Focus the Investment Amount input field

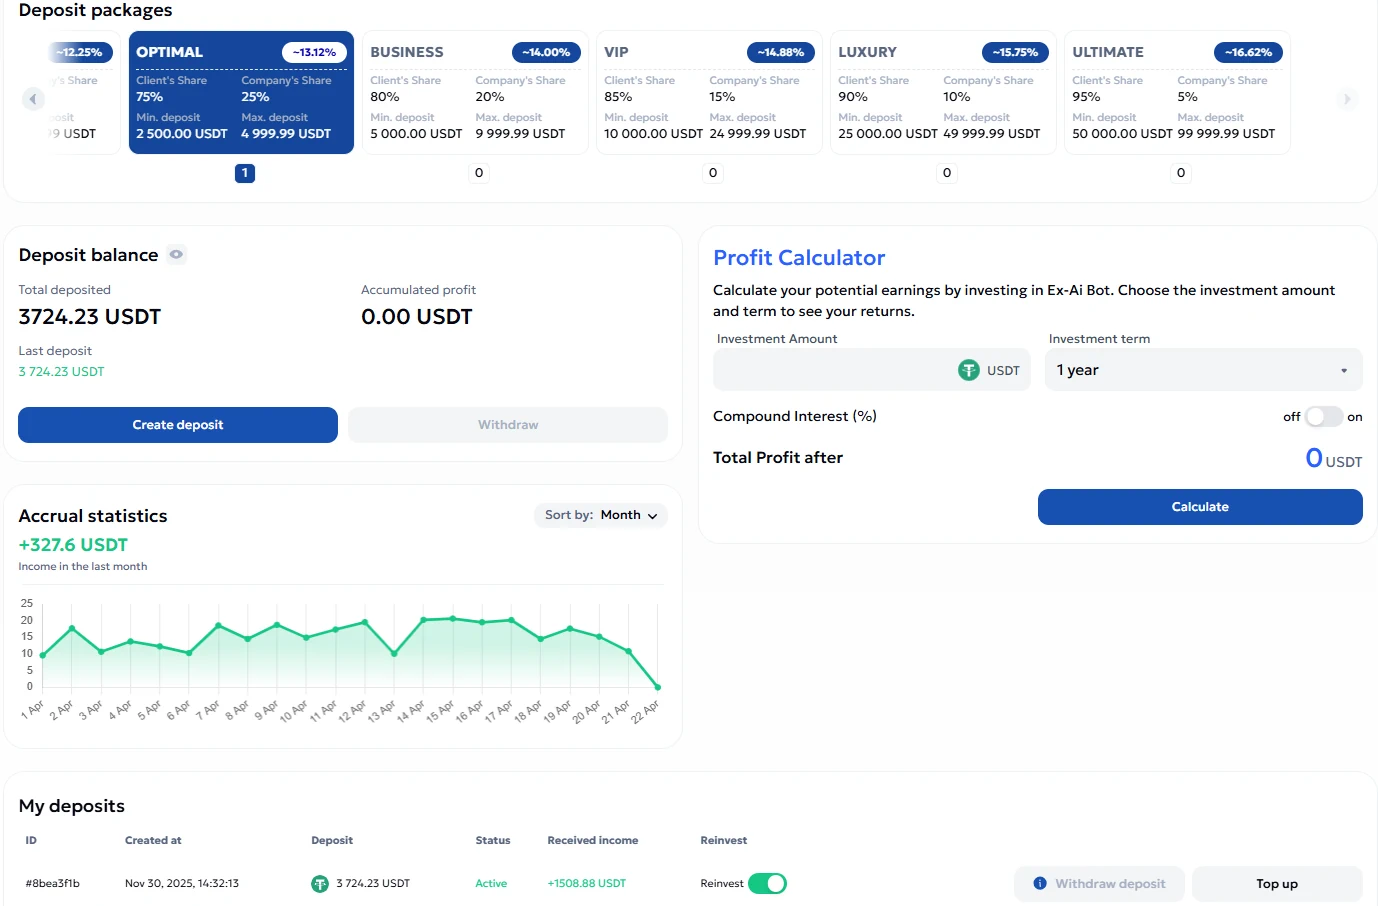(872, 370)
